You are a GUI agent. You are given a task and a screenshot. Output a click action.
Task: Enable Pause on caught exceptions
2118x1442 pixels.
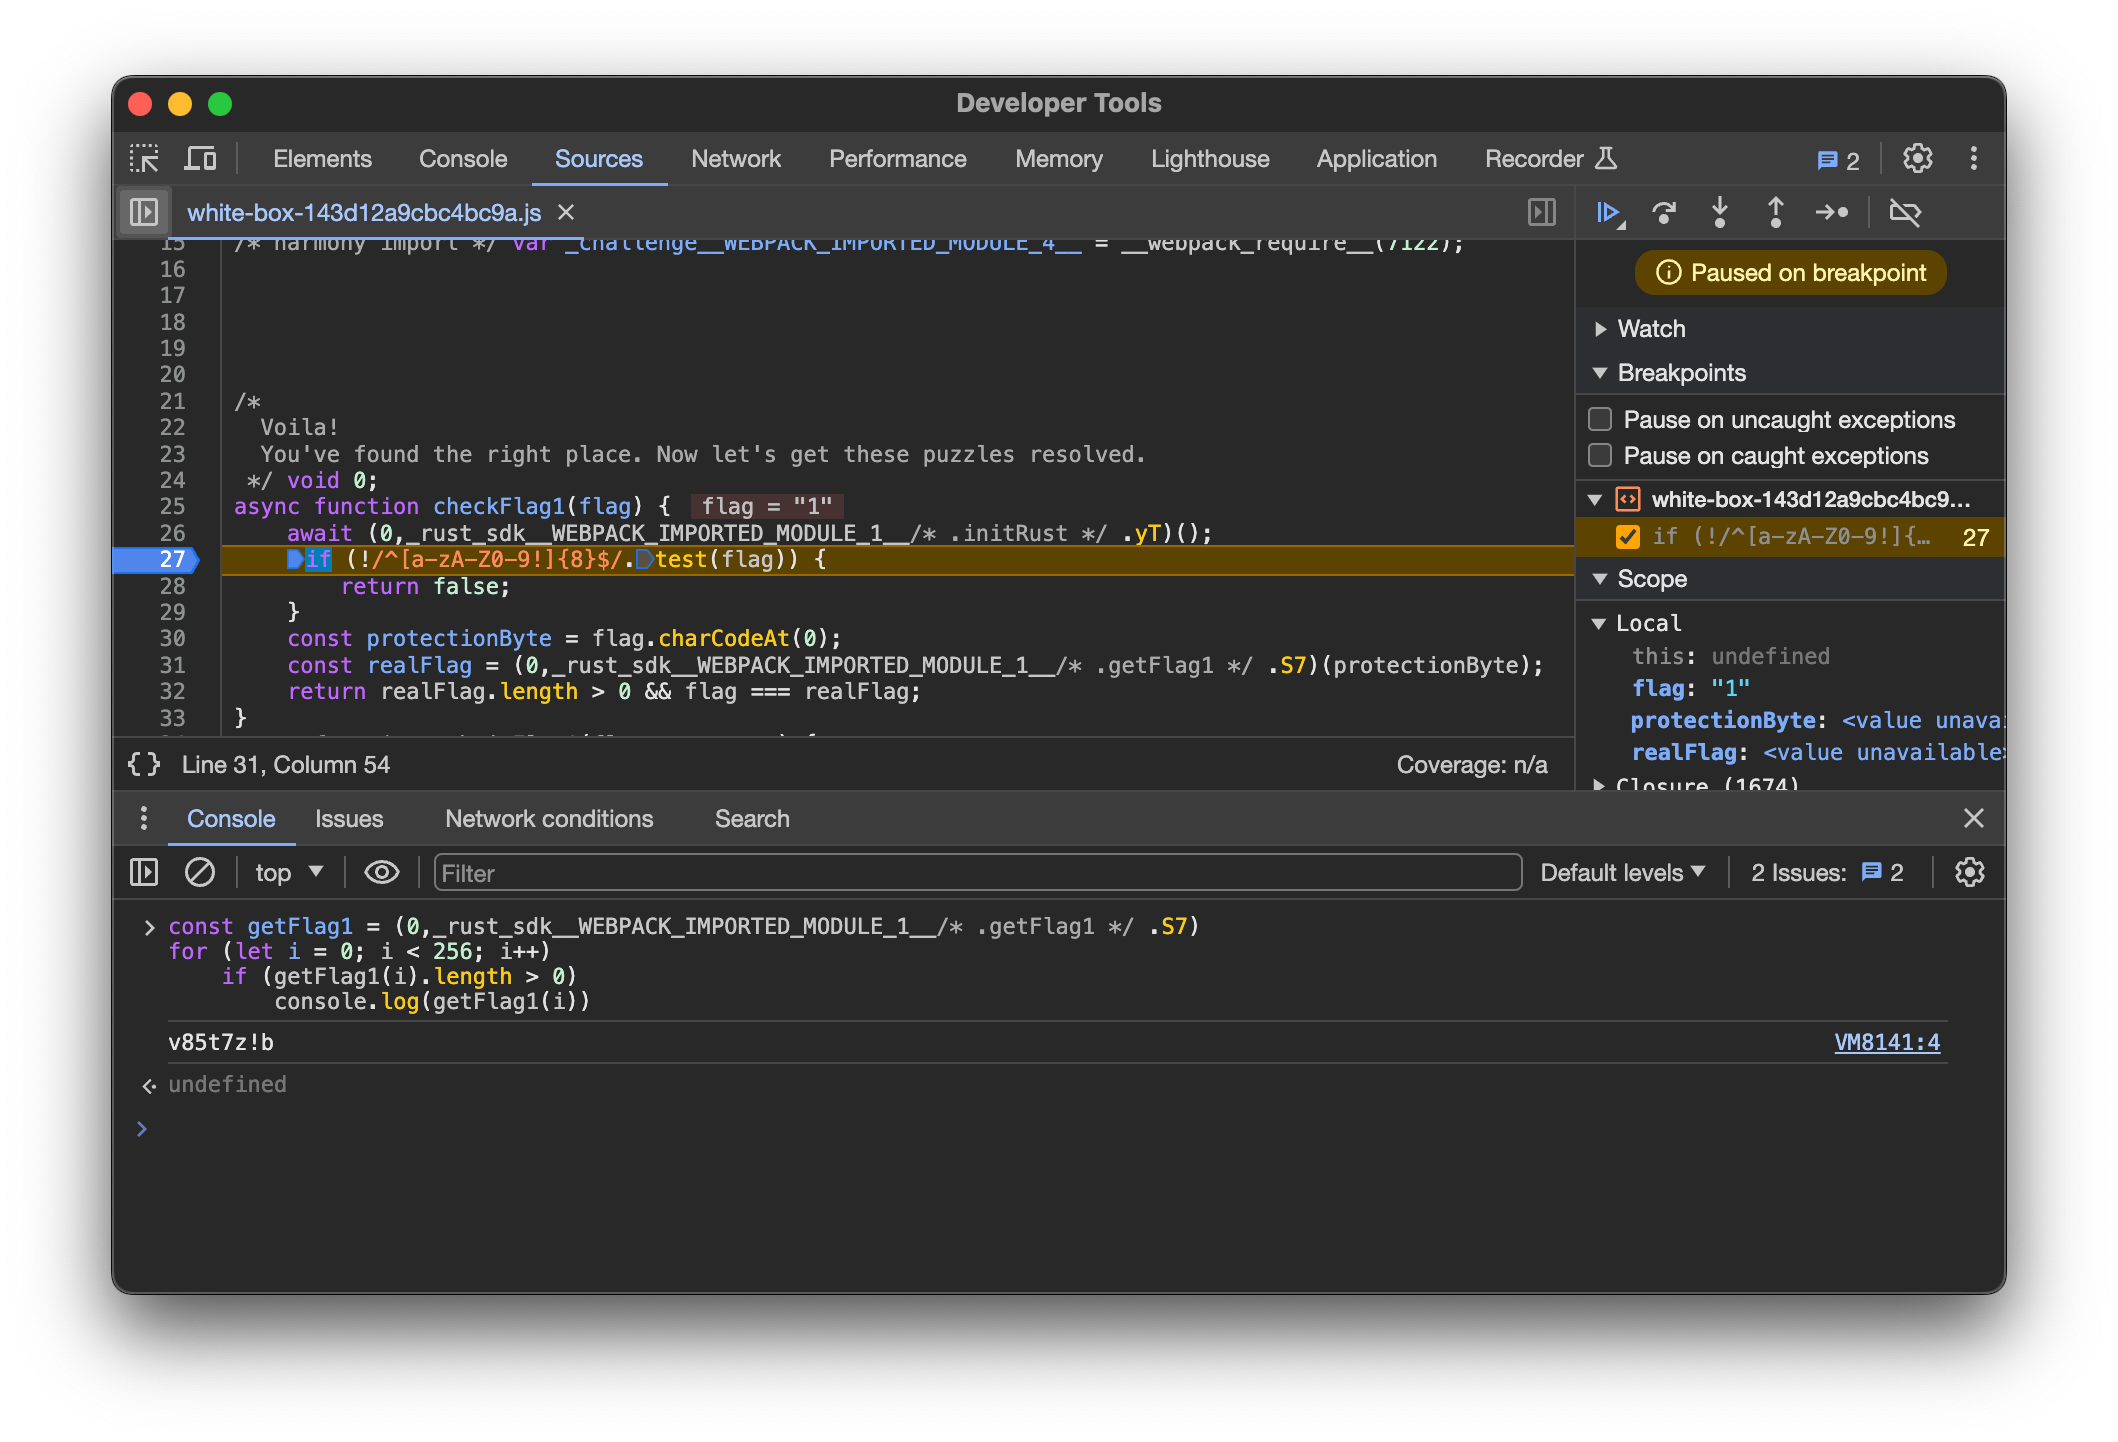pos(1600,455)
